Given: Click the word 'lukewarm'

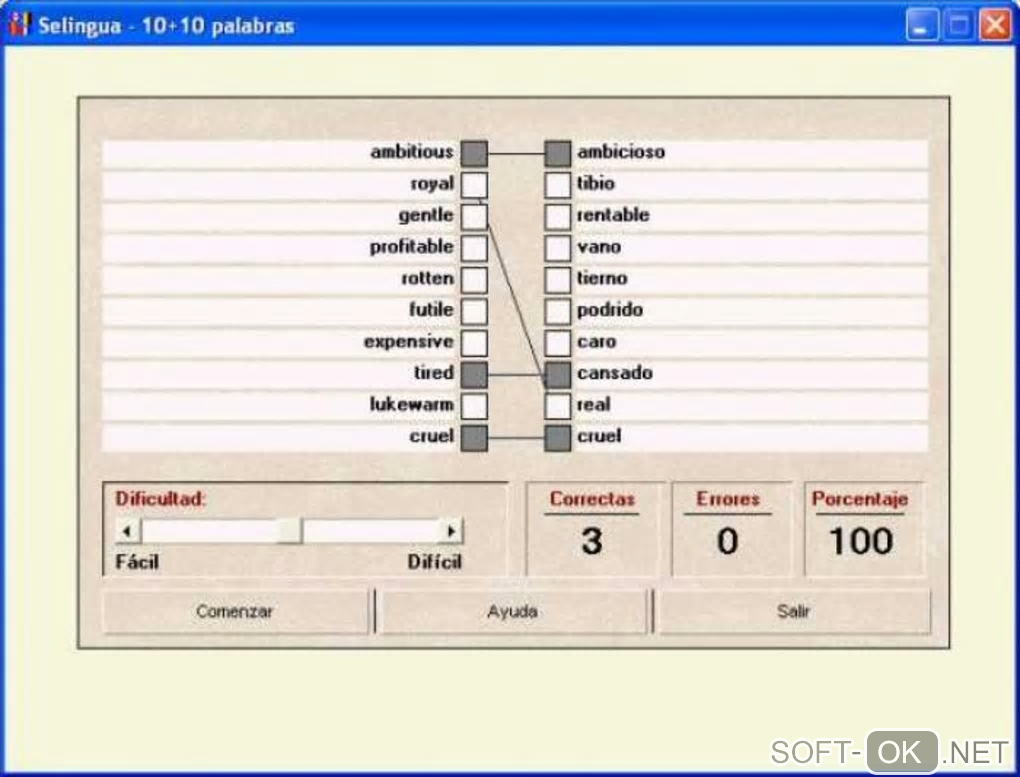Looking at the screenshot, I should point(412,404).
